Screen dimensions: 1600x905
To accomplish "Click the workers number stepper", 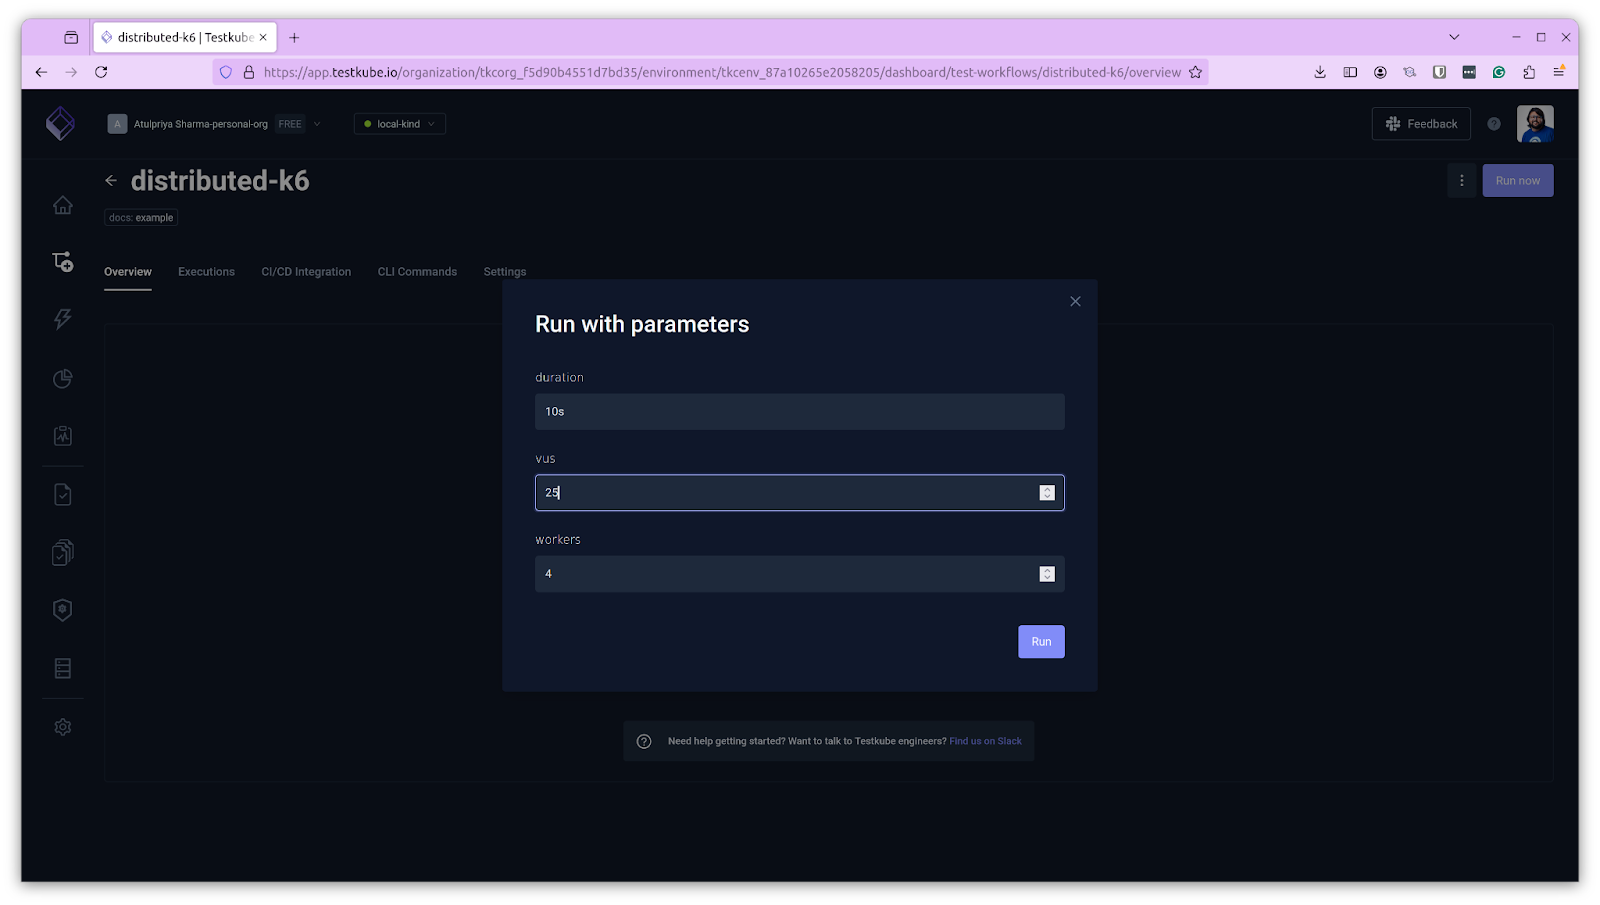I will [x=1047, y=574].
